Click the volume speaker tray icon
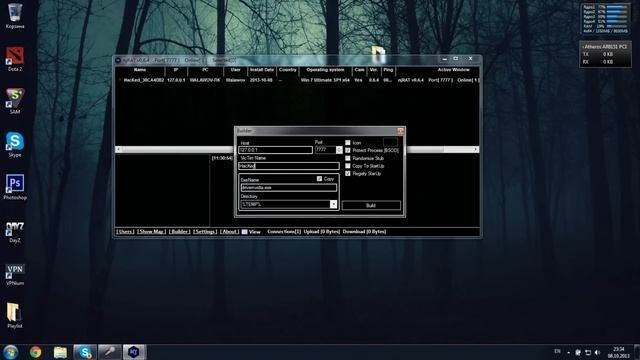The width and height of the screenshot is (640, 360). click(x=598, y=352)
